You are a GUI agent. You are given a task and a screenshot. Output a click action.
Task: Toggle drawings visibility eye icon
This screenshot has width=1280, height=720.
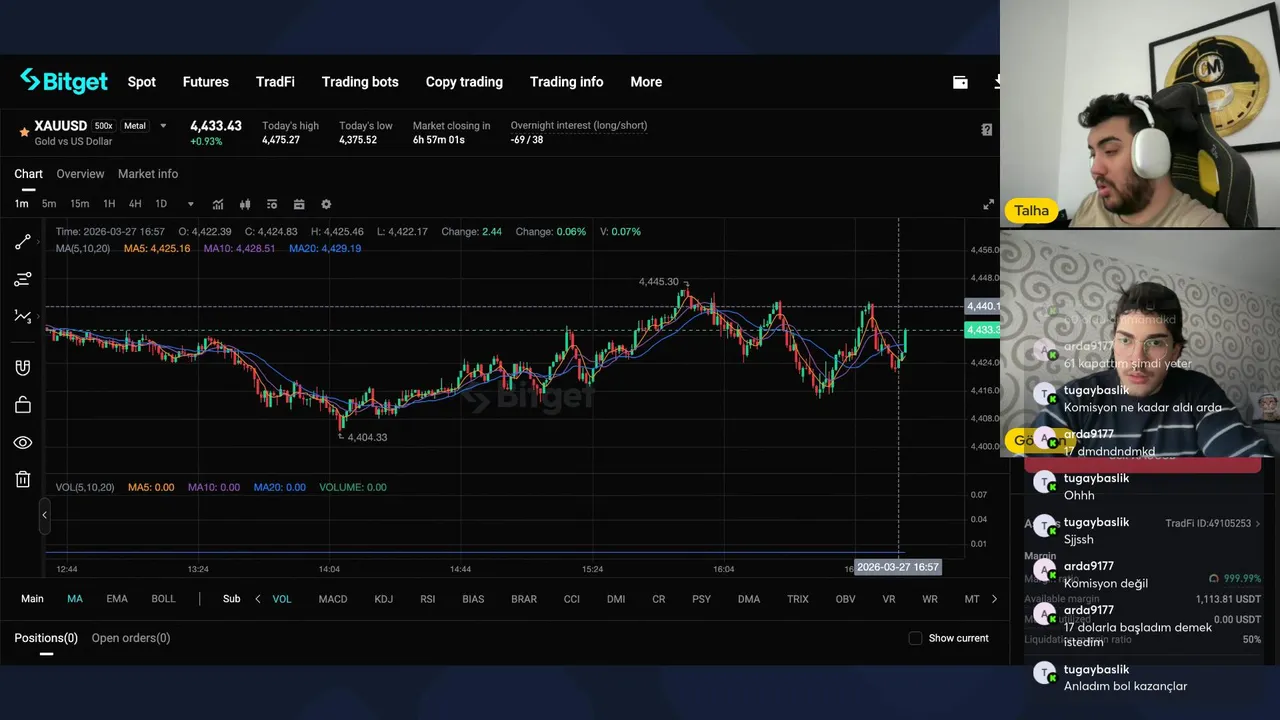pos(23,442)
